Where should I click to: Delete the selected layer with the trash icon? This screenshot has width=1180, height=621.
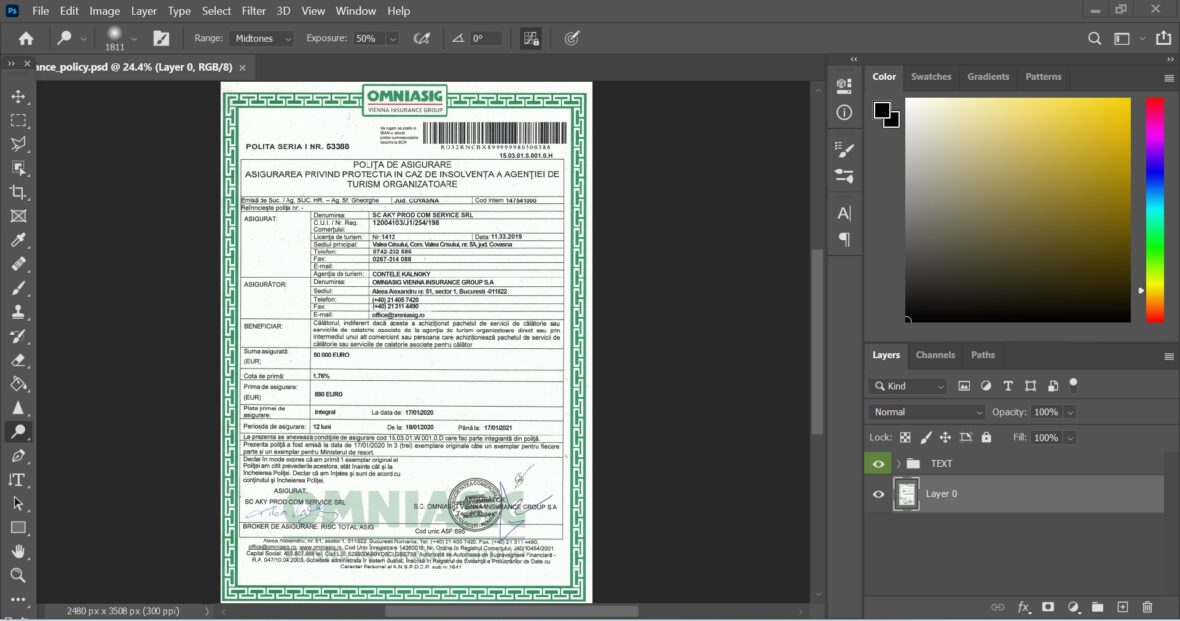tap(1147, 607)
